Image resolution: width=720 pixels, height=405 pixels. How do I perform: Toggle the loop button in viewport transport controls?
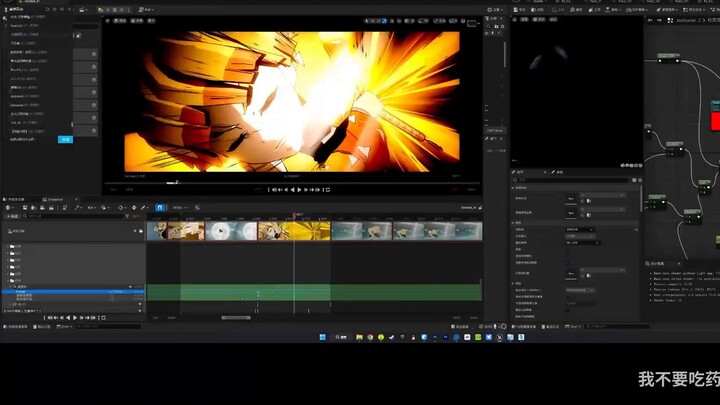(x=328, y=190)
